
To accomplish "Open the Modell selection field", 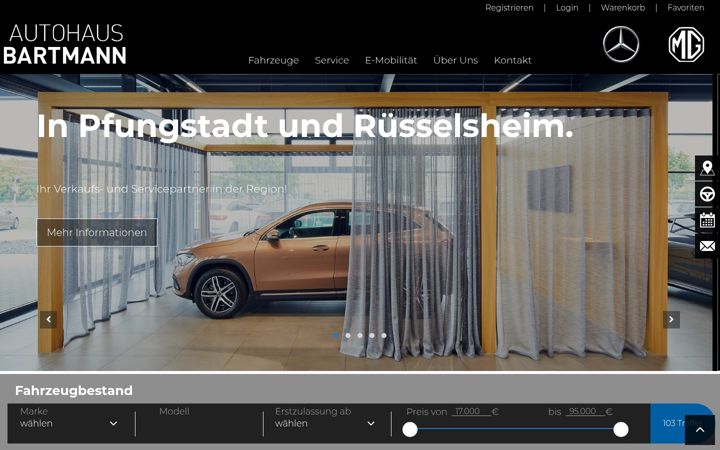I will coord(199,423).
